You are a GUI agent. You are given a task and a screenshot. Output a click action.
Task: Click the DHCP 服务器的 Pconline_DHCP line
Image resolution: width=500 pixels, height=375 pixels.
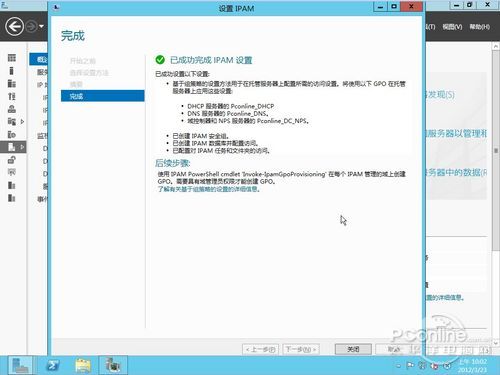(x=231, y=106)
